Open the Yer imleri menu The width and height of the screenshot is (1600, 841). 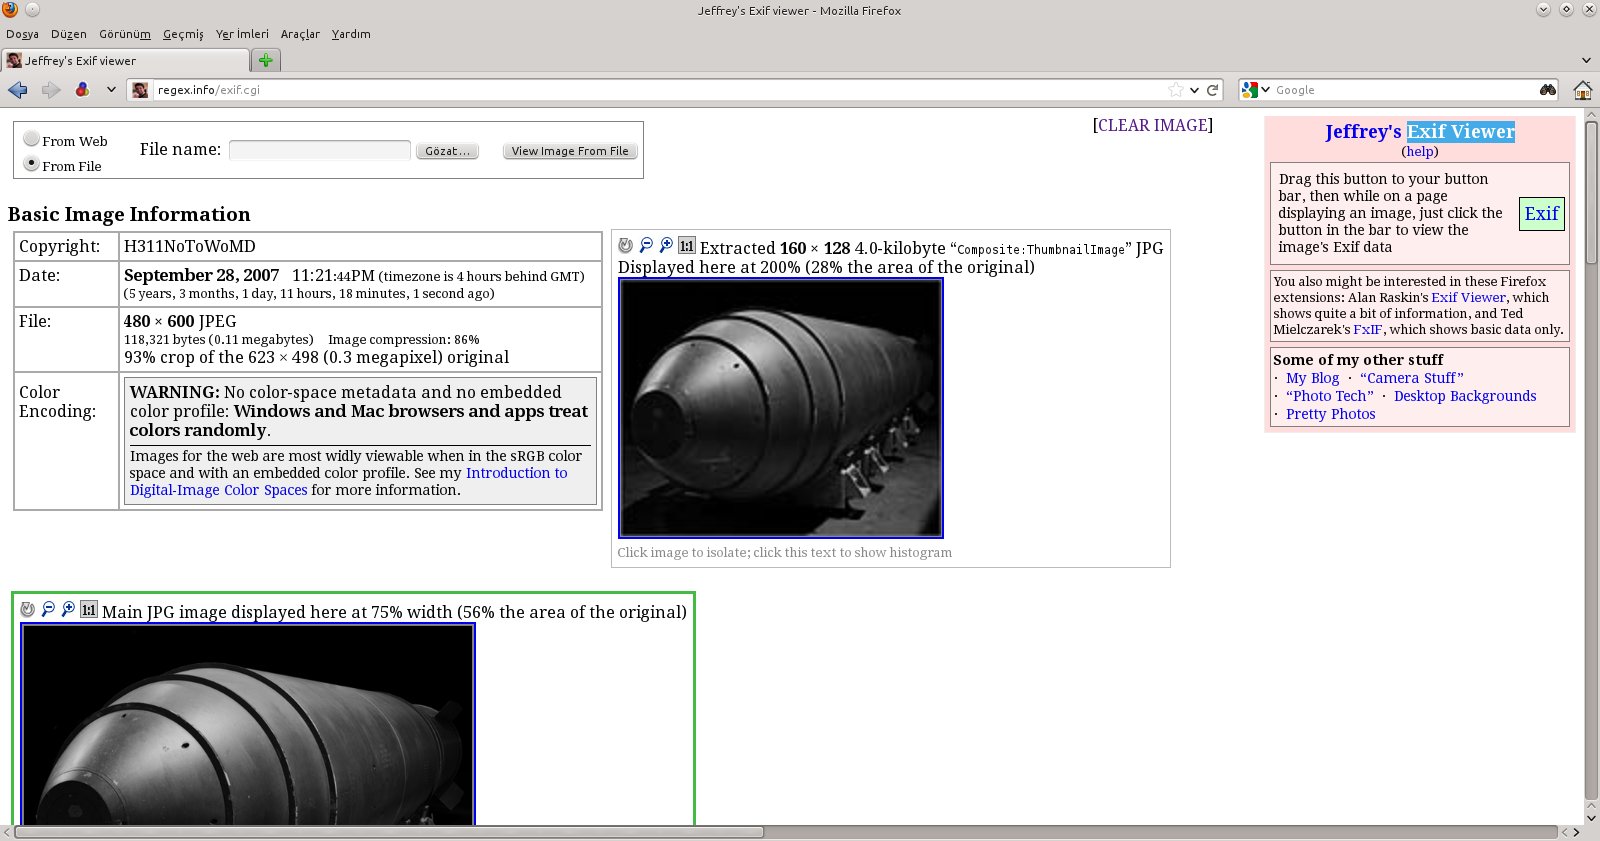242,34
